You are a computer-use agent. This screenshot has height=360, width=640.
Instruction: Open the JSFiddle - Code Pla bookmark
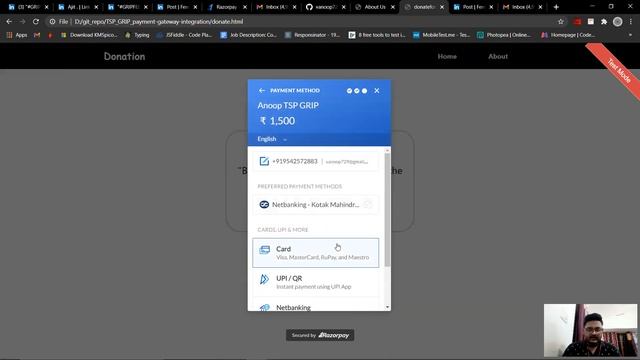pyautogui.click(x=184, y=35)
